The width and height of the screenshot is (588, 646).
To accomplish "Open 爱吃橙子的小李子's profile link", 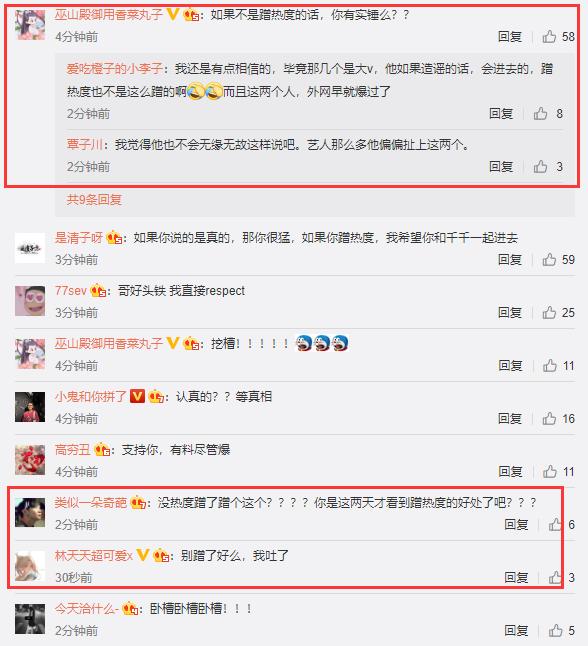I will (x=115, y=68).
